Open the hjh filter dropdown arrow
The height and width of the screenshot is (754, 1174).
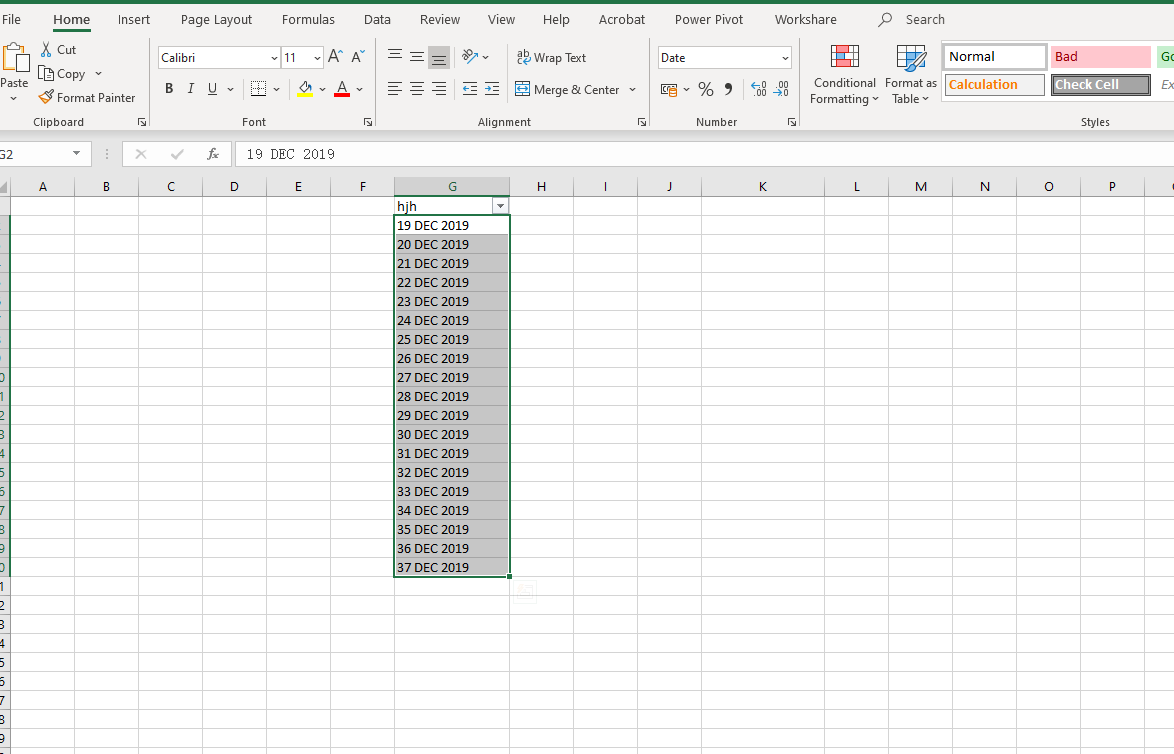point(500,206)
